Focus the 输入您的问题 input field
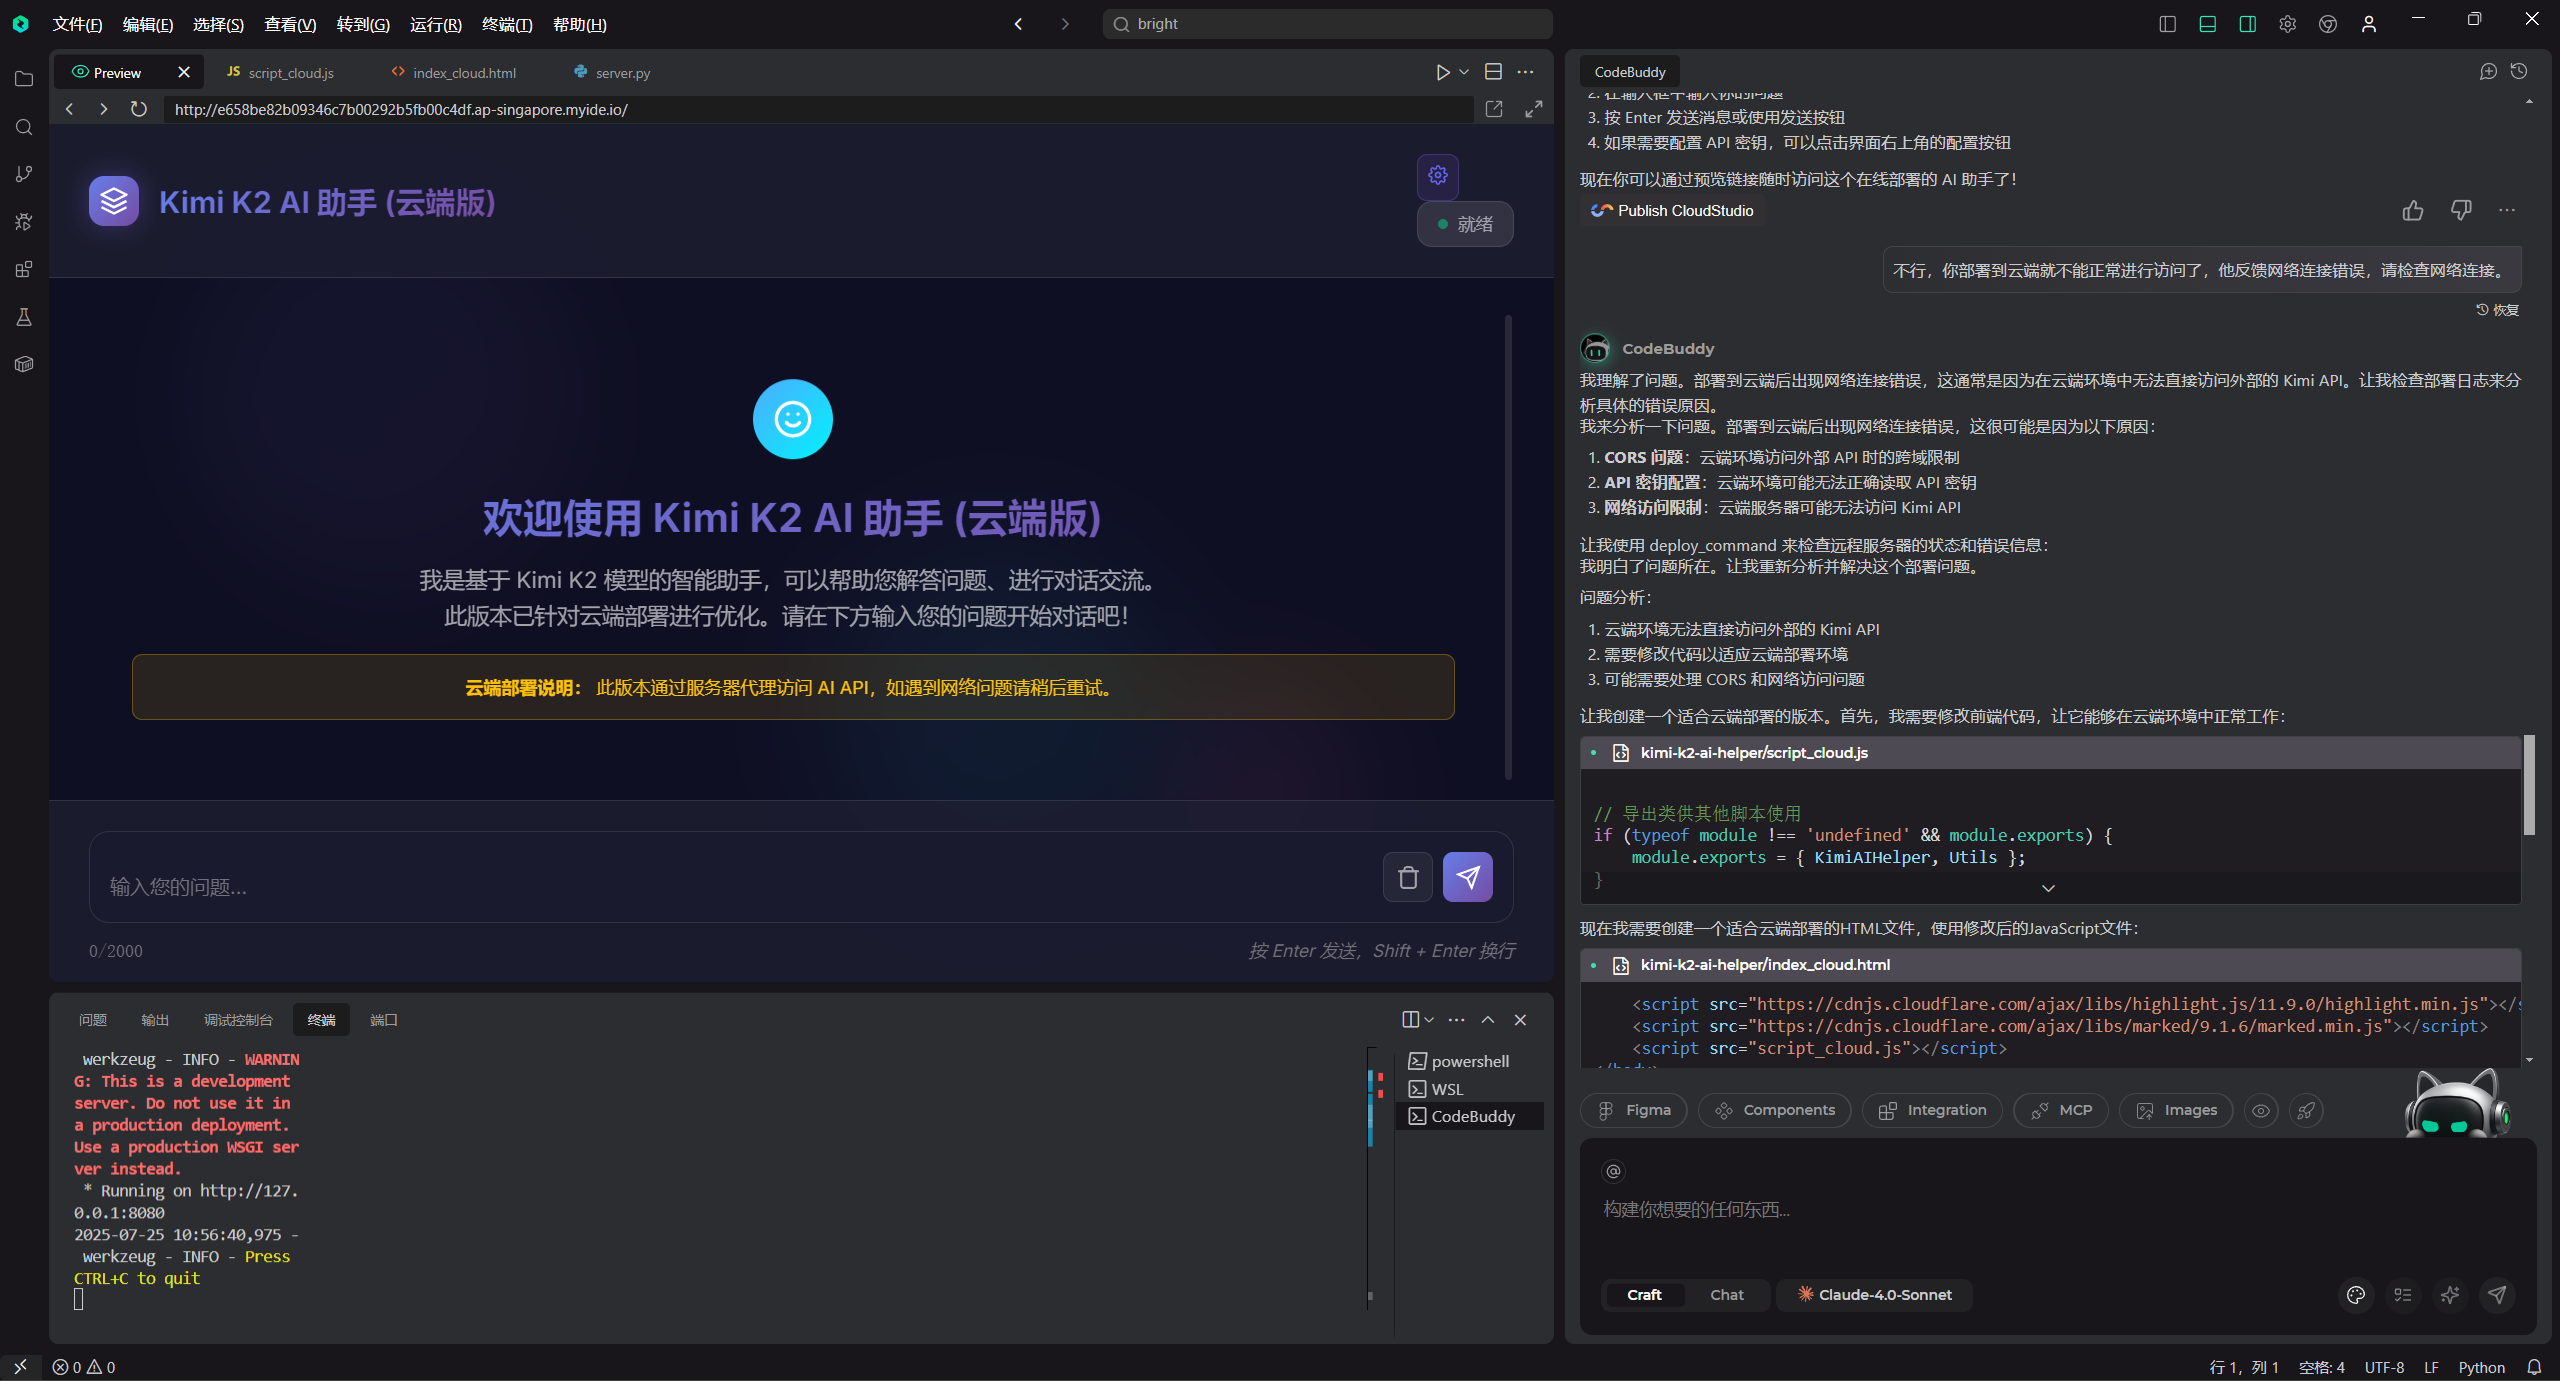Screen dimensions: 2560x1381 tap(735, 877)
